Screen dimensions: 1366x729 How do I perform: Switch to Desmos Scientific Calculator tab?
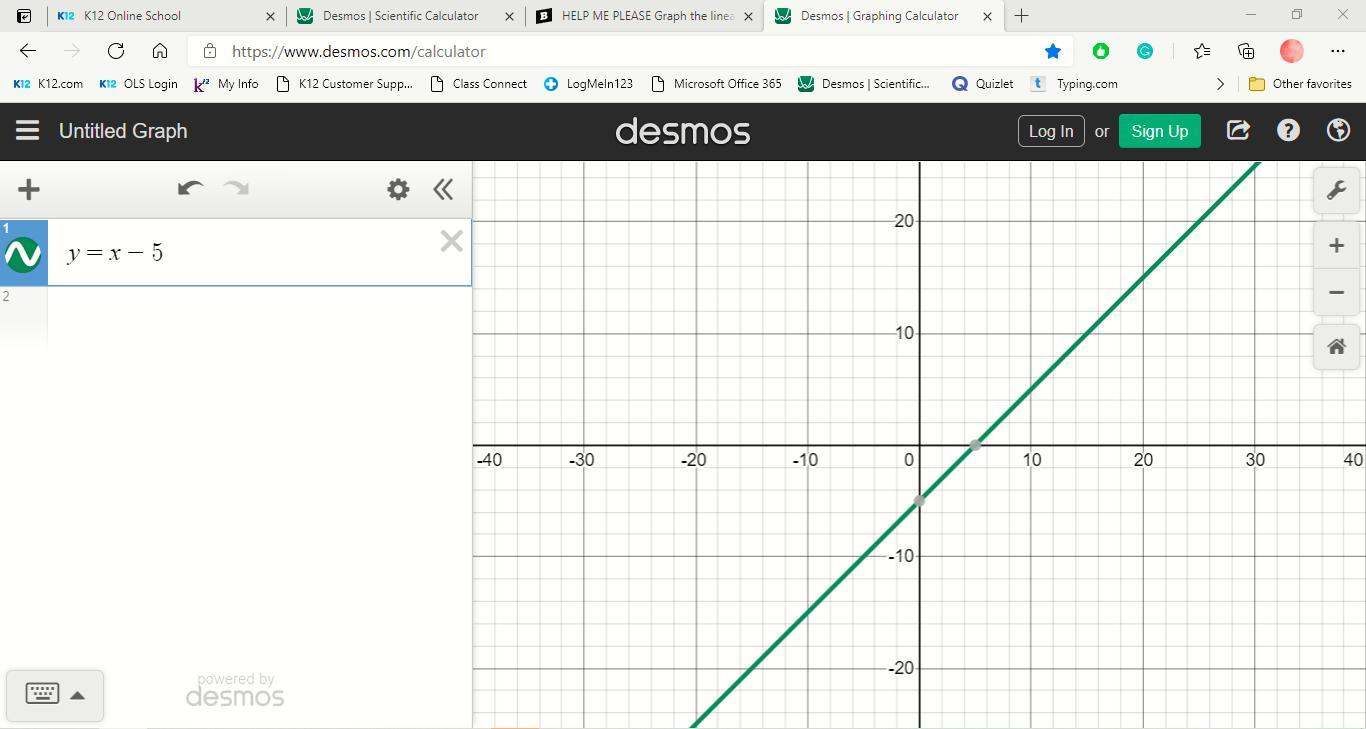coord(405,16)
